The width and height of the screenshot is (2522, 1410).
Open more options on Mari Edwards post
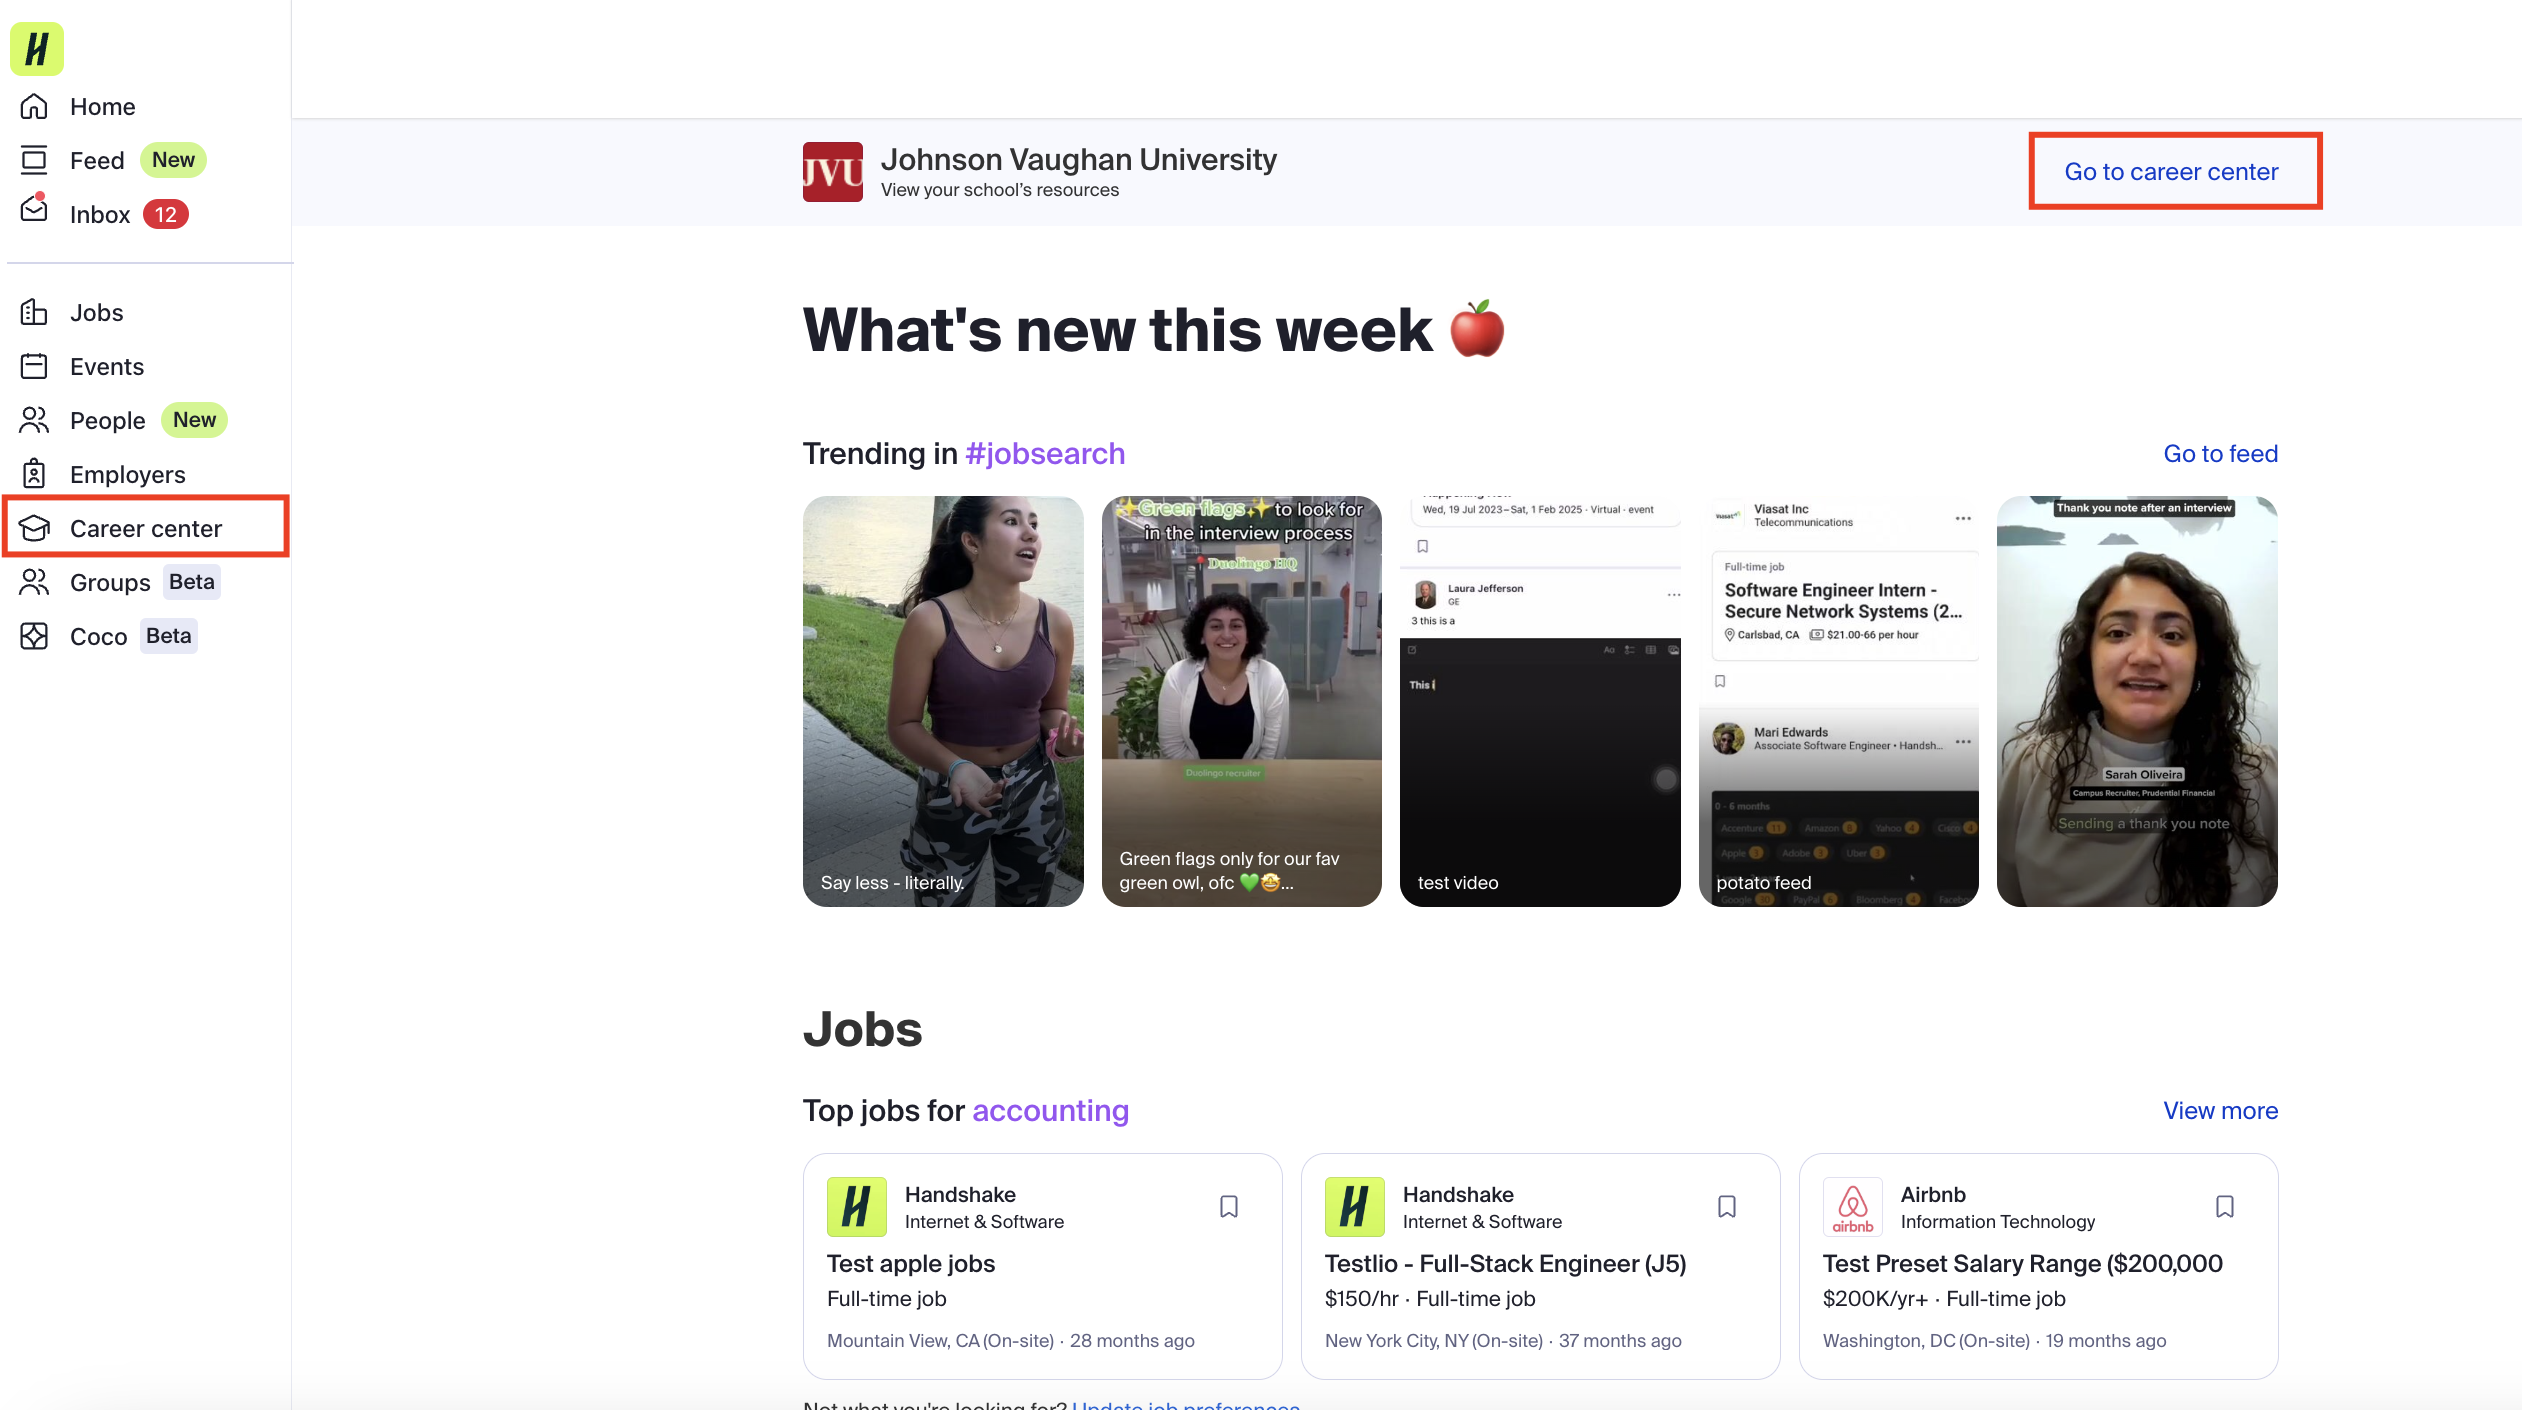pos(1964,740)
